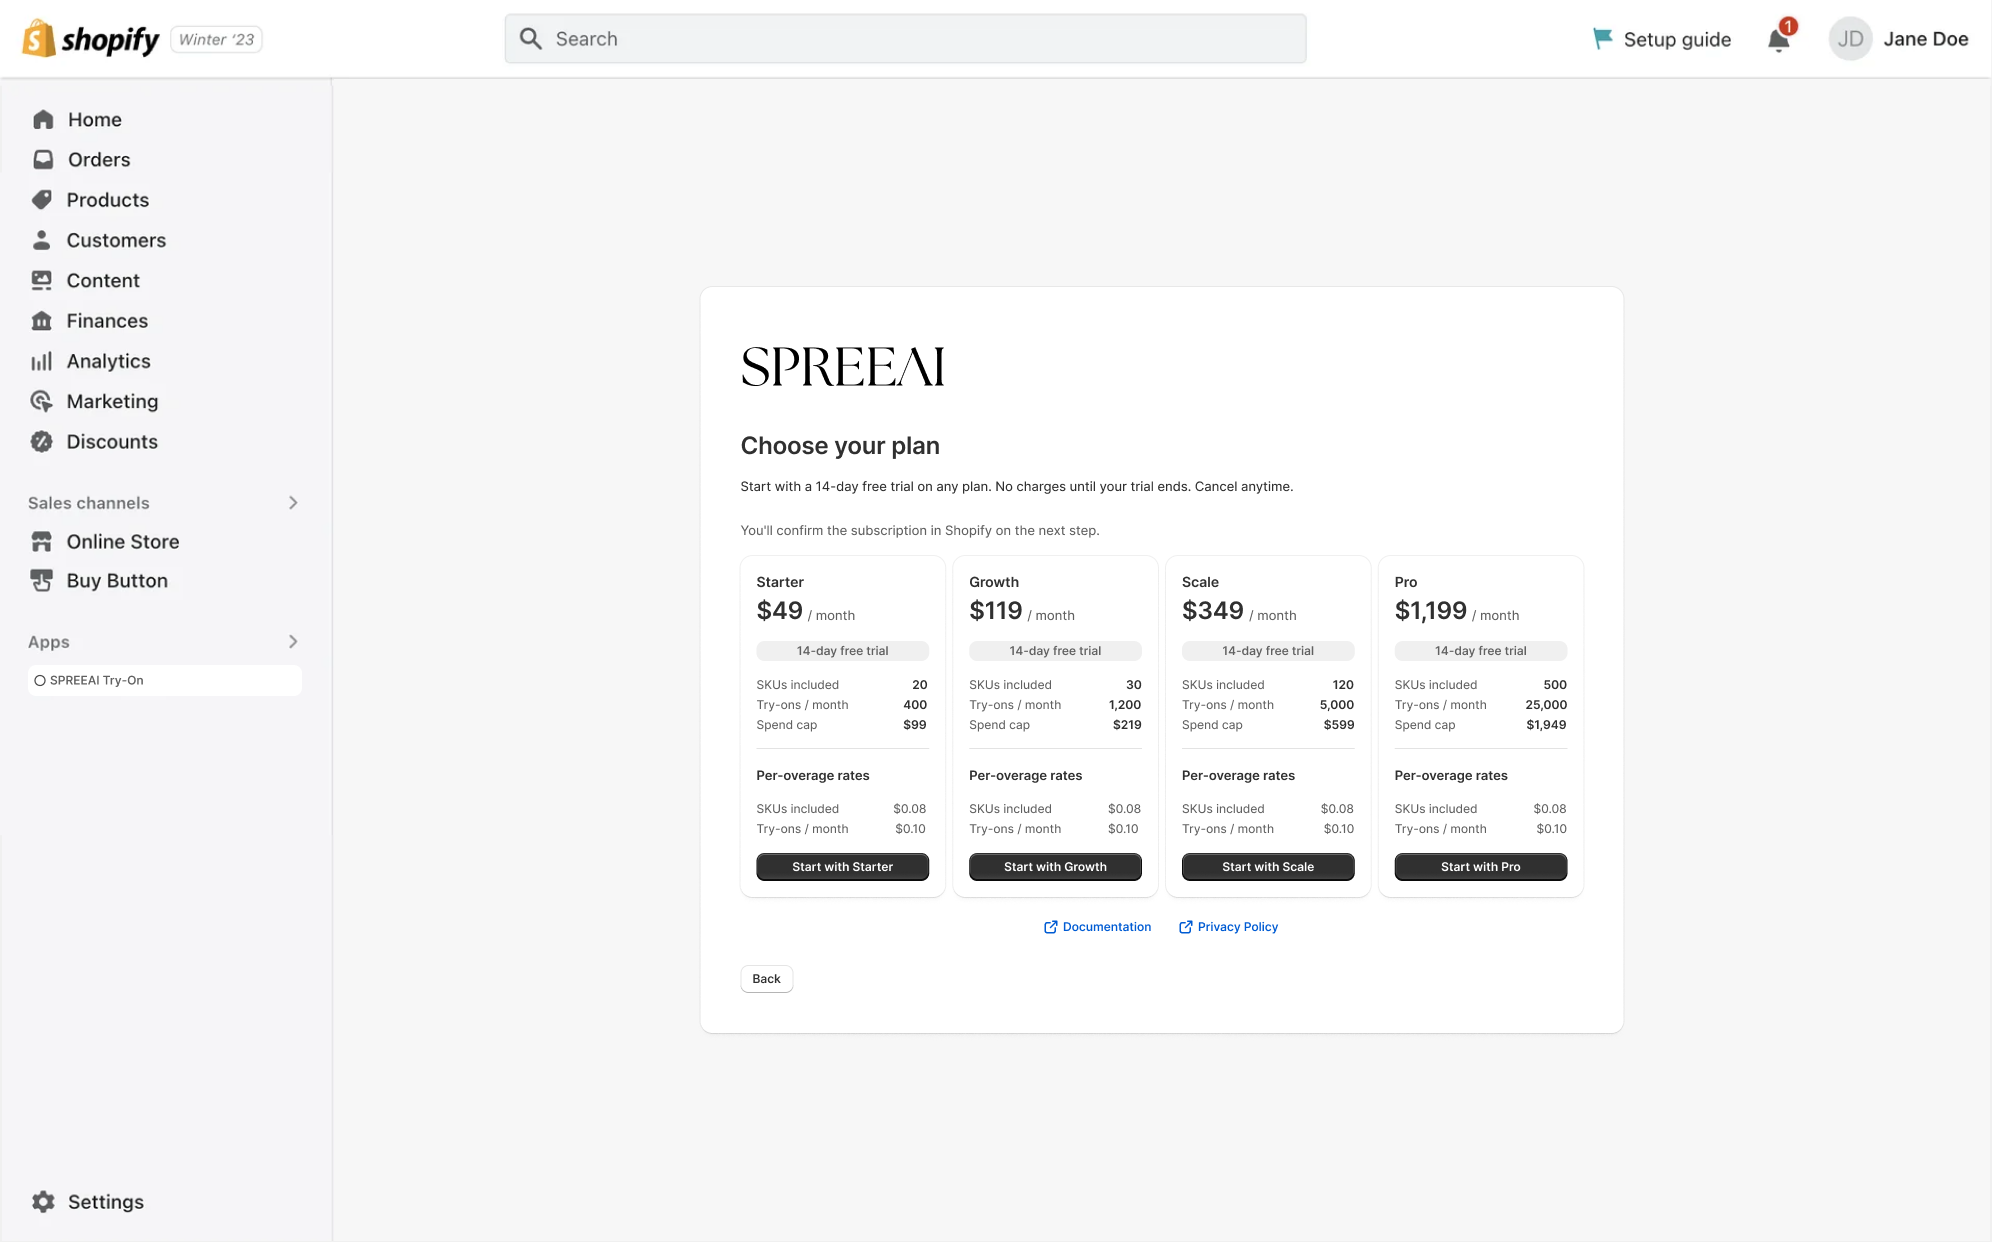Open the Privacy Policy link

tap(1238, 927)
